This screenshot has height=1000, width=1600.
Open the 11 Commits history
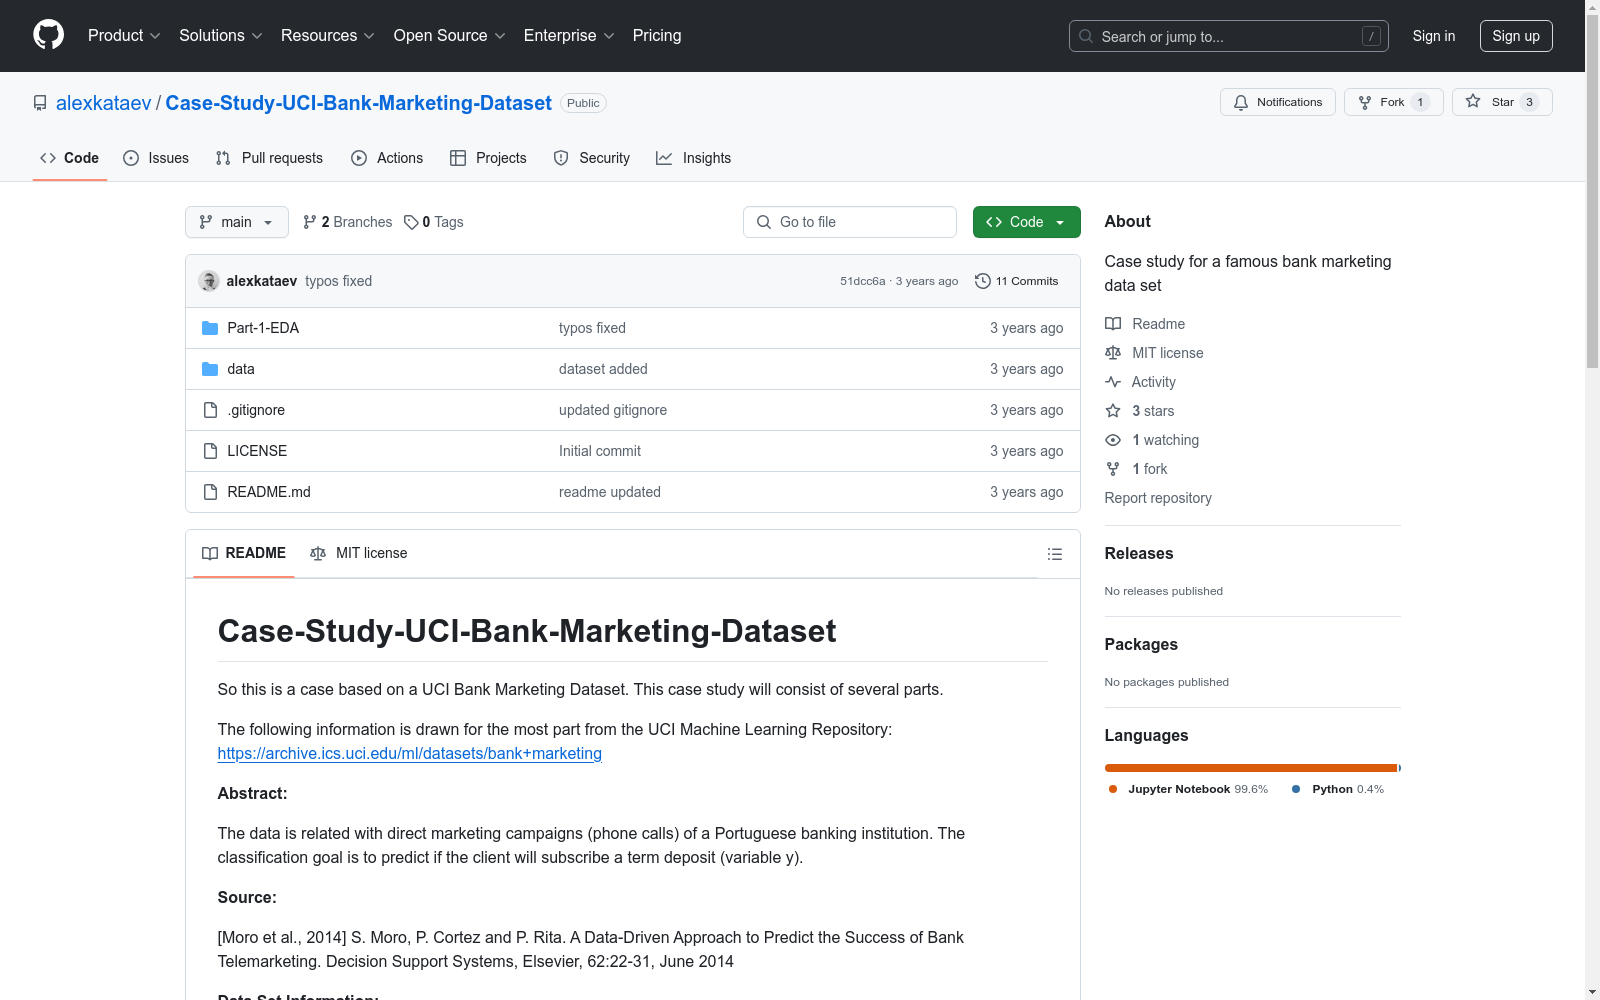[x=1016, y=281]
